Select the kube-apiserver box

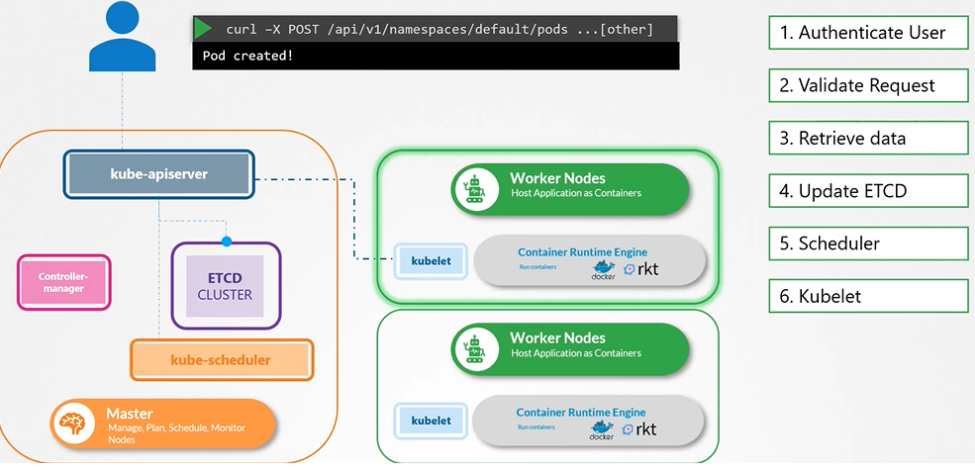coord(159,174)
